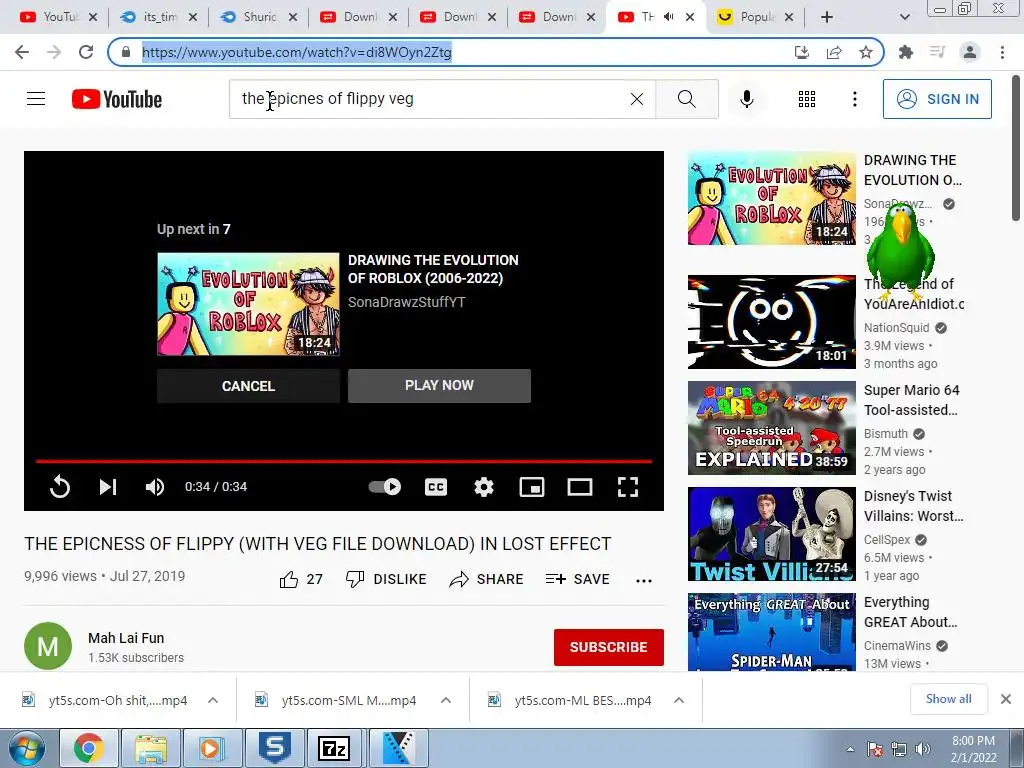Click the share page icon in address bar
This screenshot has width=1024, height=768.
834,52
